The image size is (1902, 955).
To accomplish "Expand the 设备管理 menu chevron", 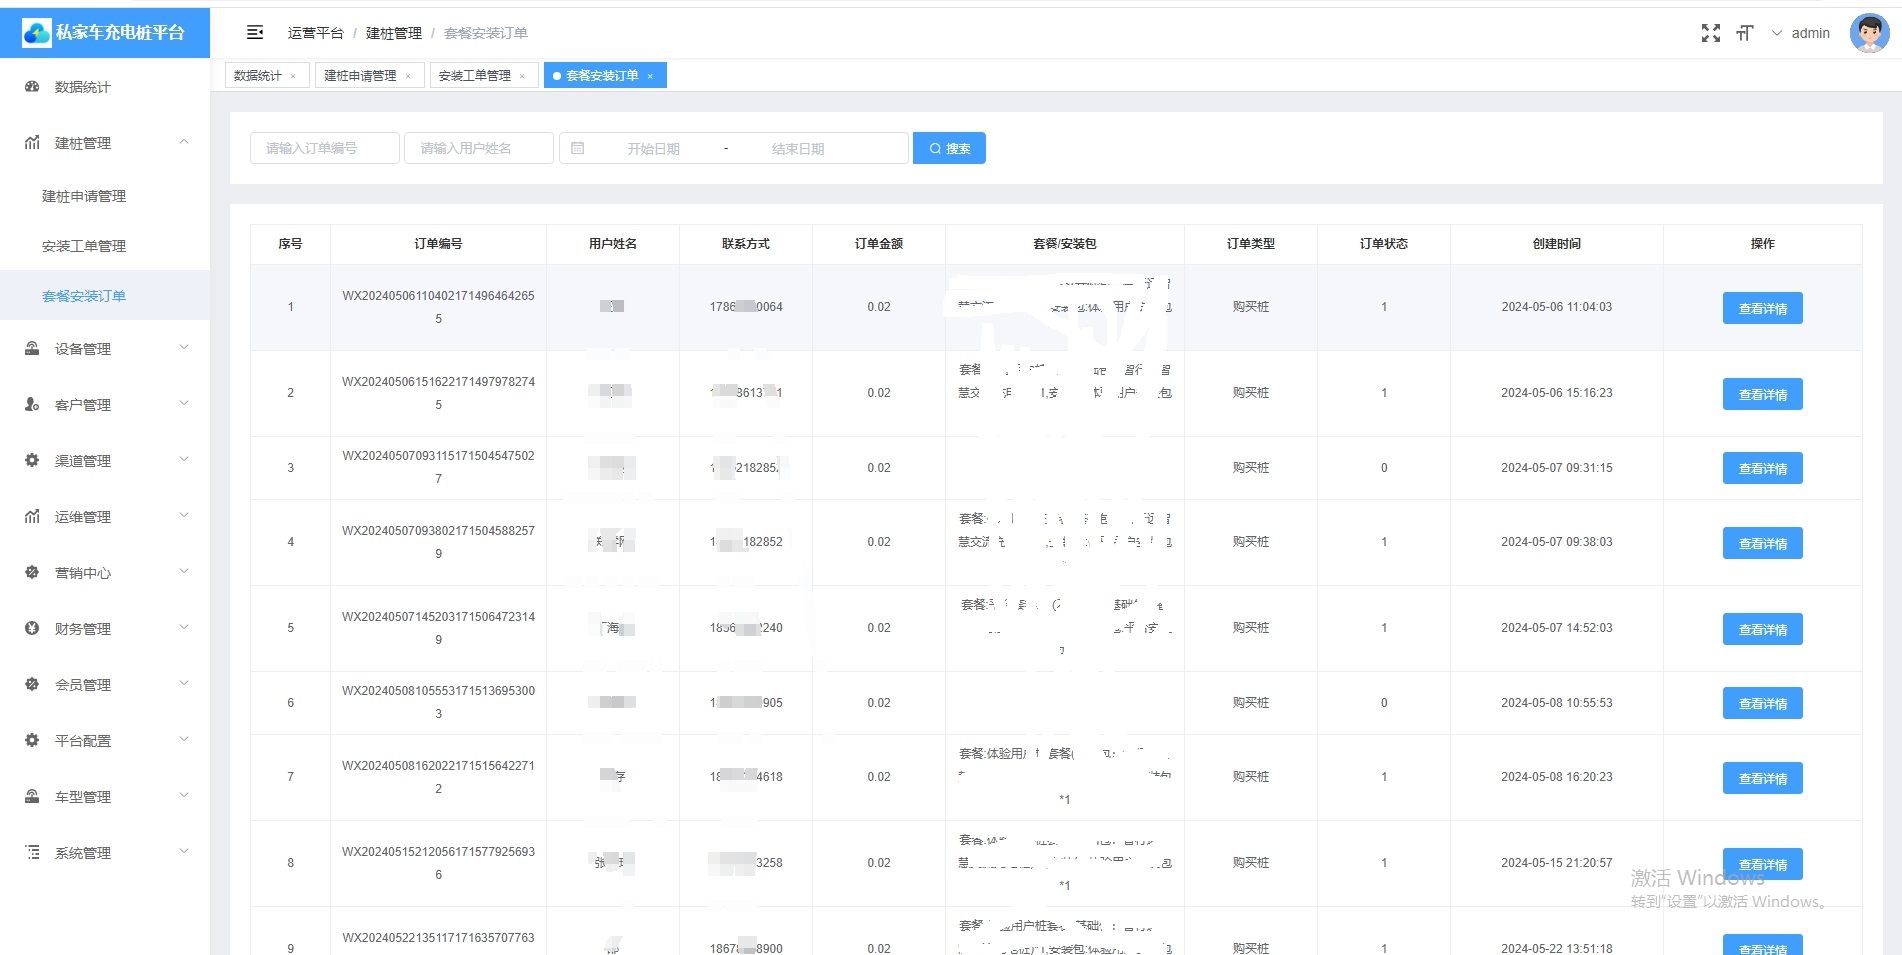I will pos(184,348).
